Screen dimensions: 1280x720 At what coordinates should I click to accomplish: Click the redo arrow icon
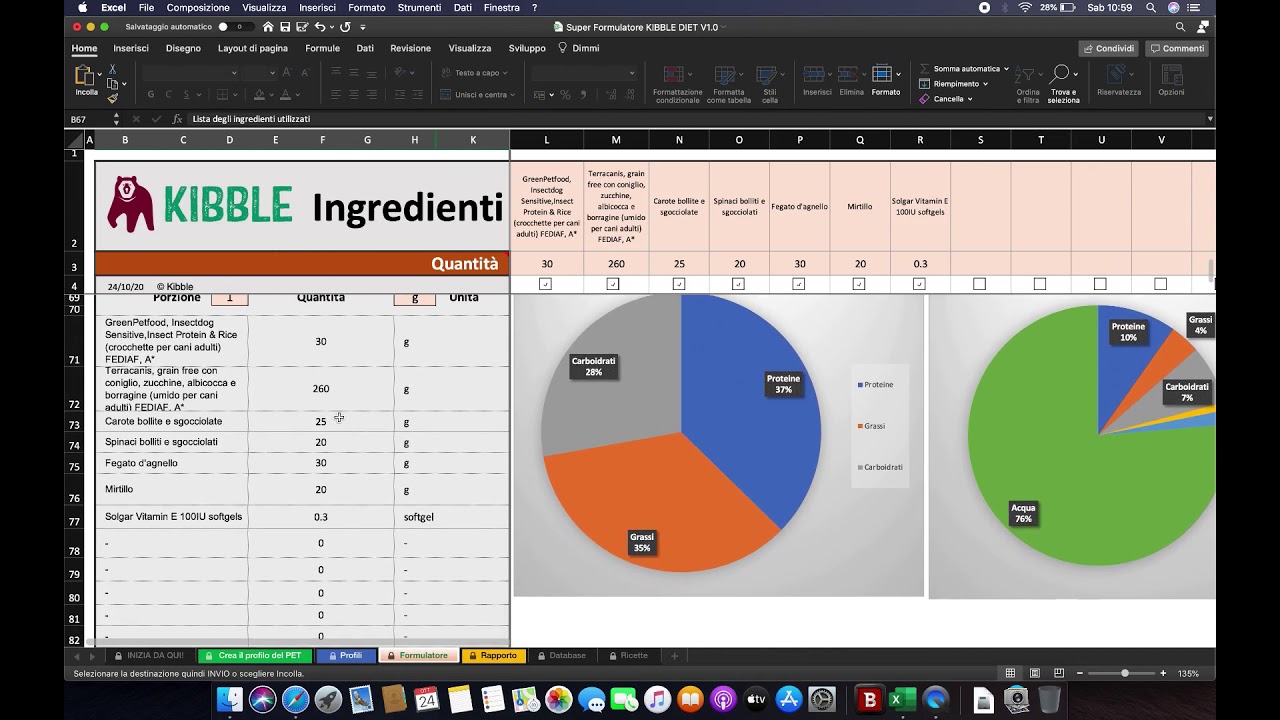pyautogui.click(x=345, y=27)
